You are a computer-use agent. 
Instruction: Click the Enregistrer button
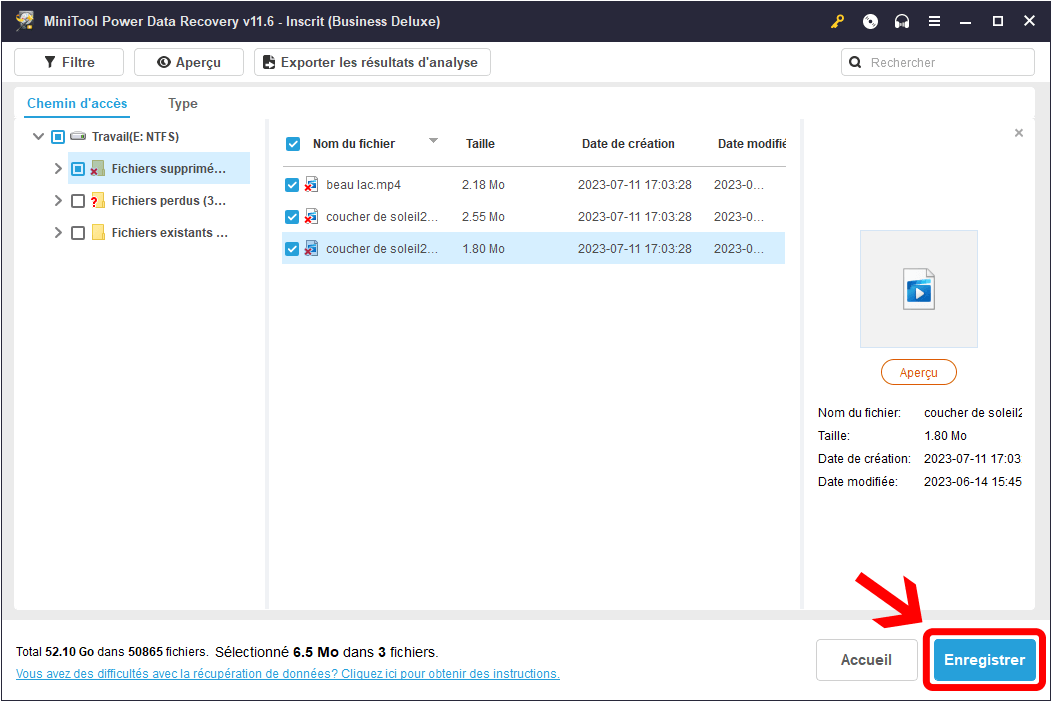(x=984, y=660)
